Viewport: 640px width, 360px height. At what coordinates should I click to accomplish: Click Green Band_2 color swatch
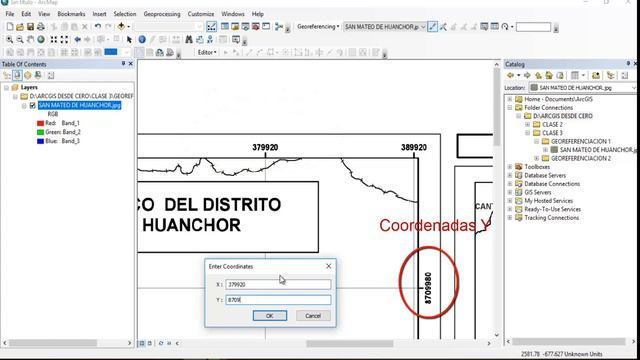(40, 132)
